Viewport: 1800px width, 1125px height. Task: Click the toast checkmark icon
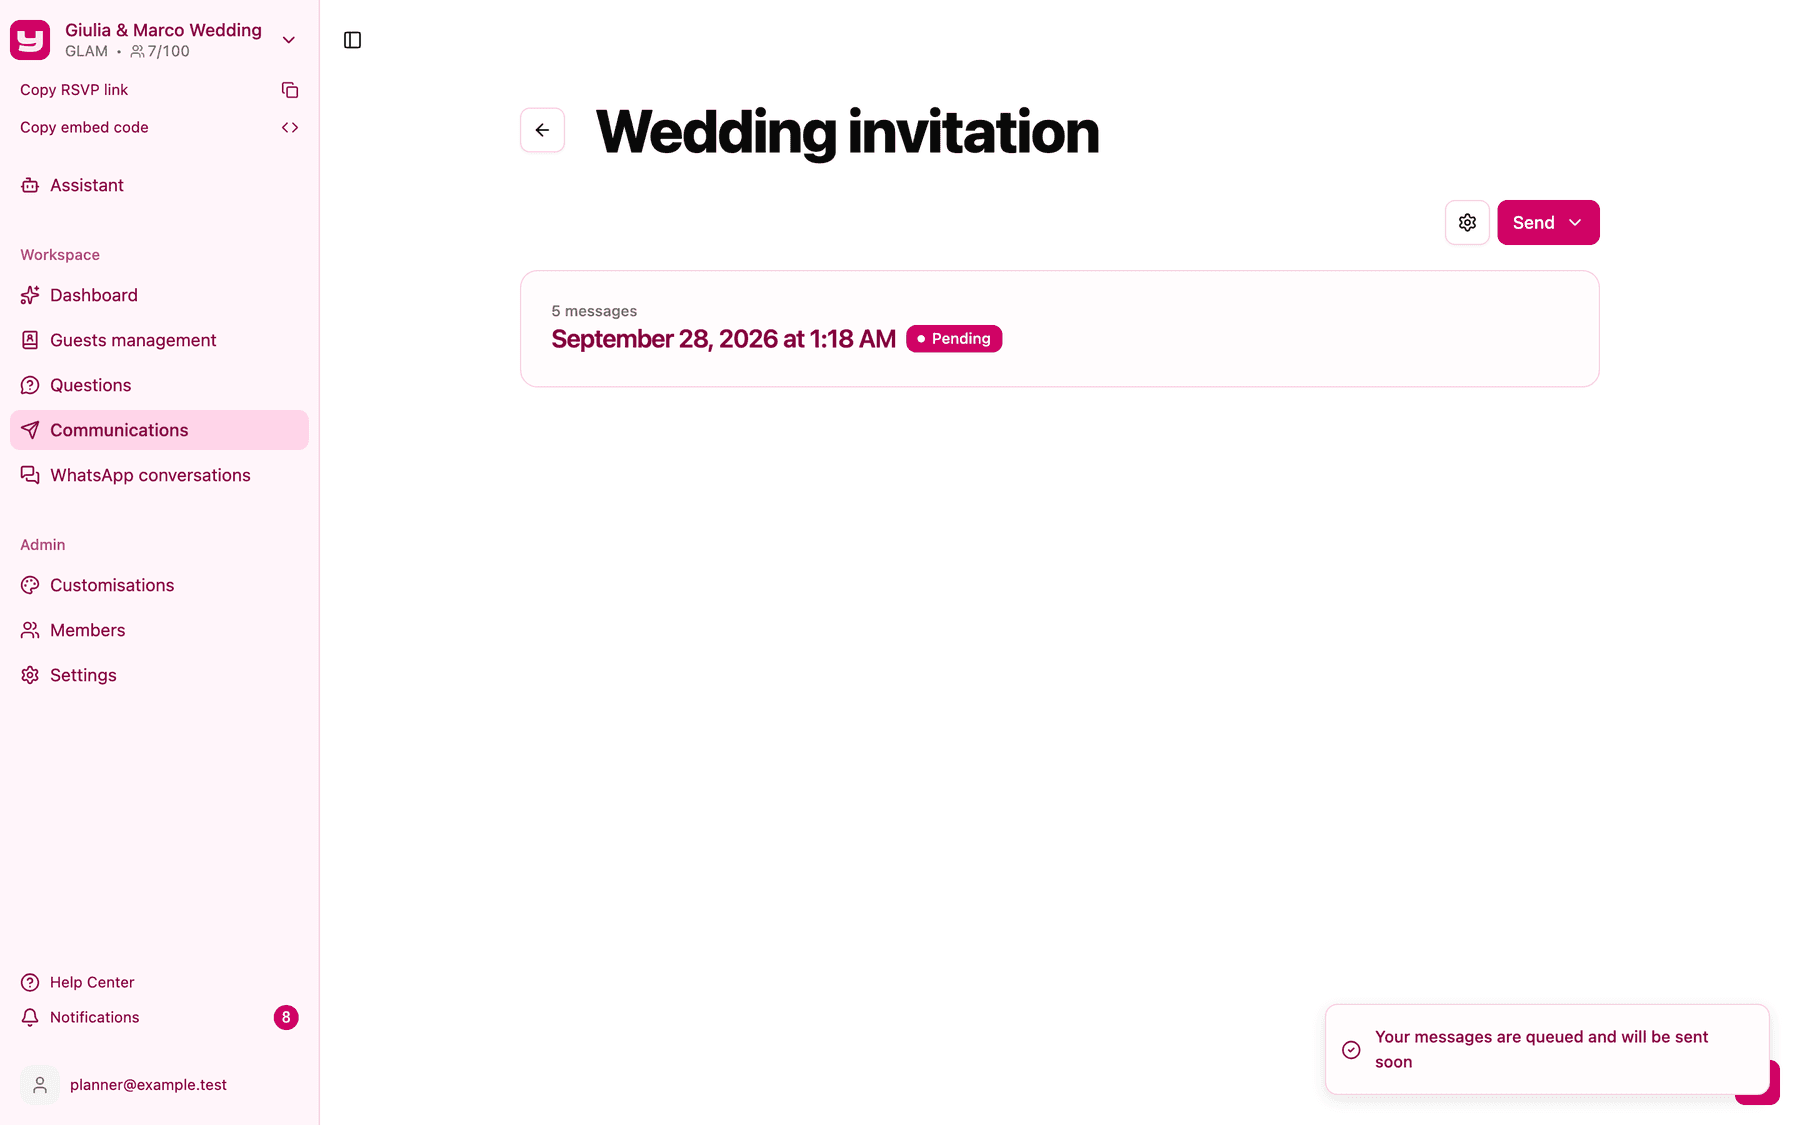pyautogui.click(x=1351, y=1050)
